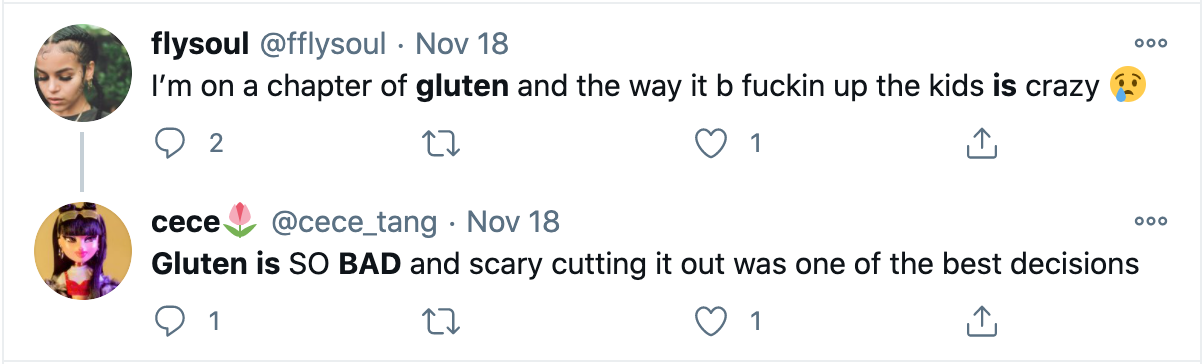Reply to flysoul's gluten tweet
Image resolution: width=1204 pixels, height=364 pixels.
point(172,144)
